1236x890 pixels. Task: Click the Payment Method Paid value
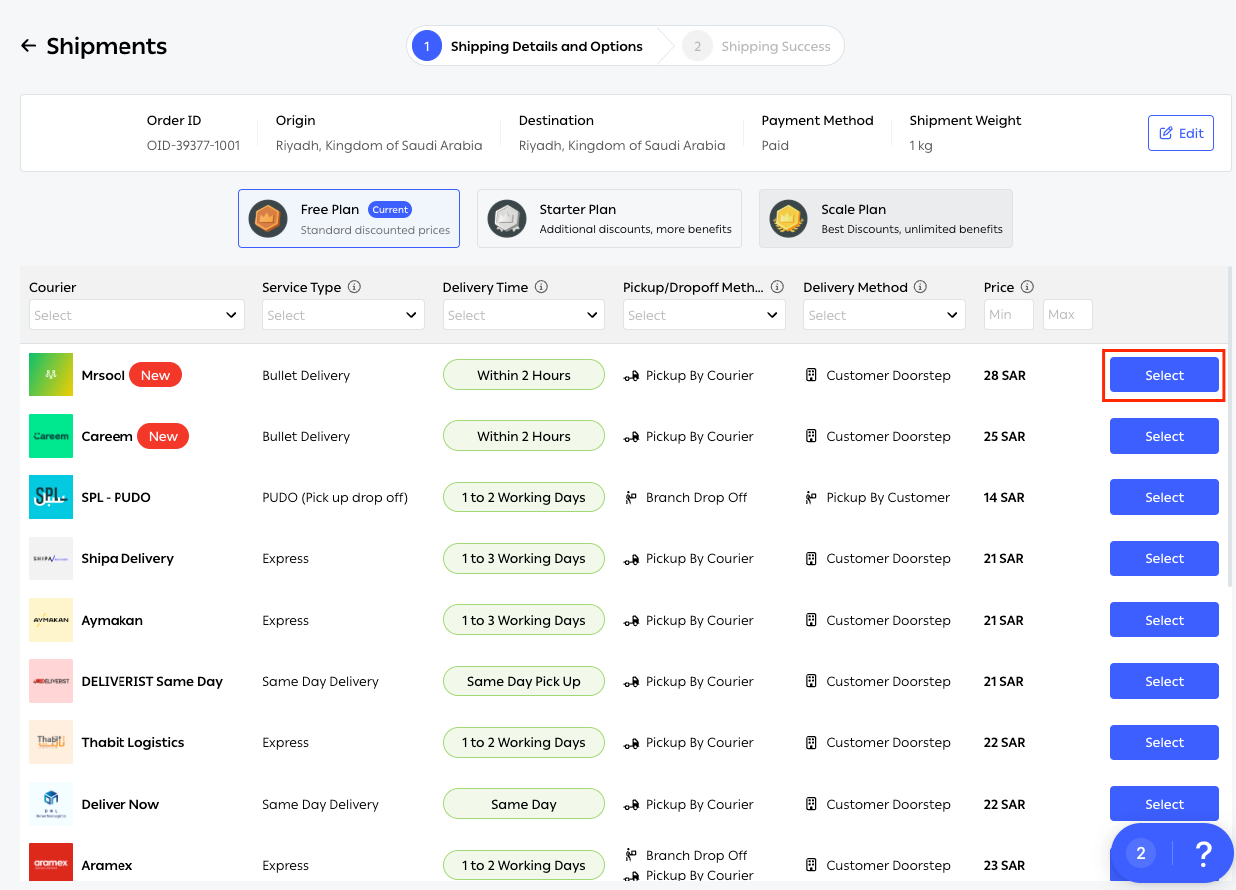[775, 145]
